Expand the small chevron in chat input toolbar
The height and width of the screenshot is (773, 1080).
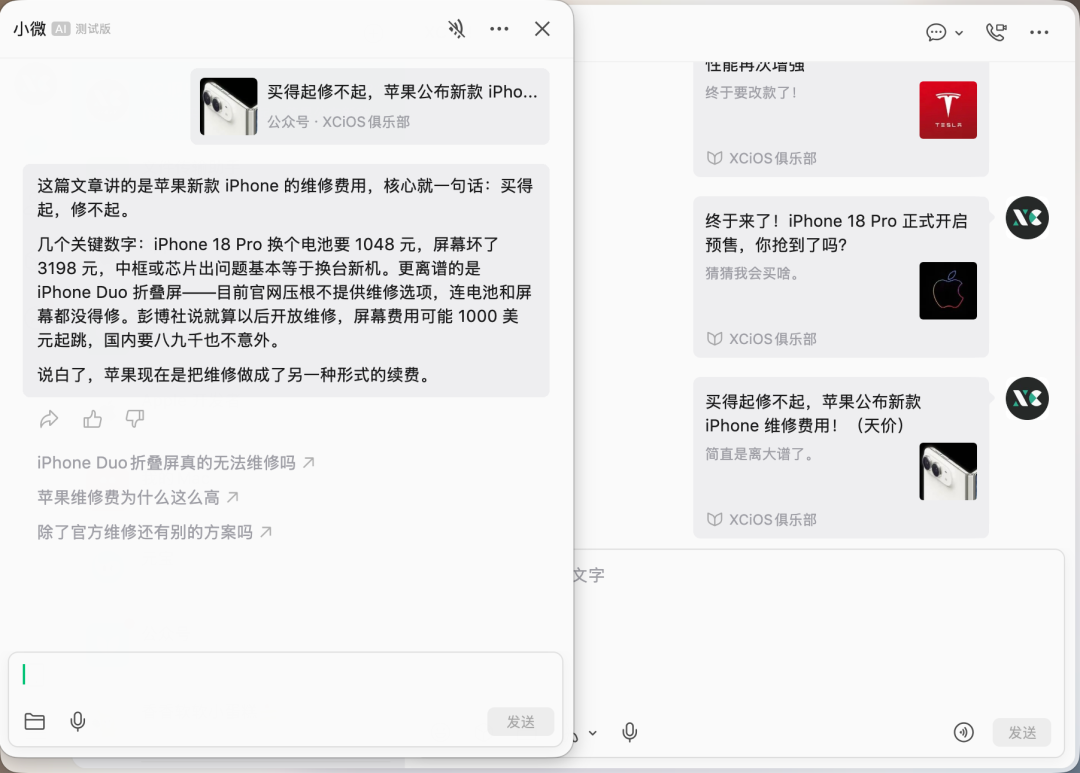[592, 733]
